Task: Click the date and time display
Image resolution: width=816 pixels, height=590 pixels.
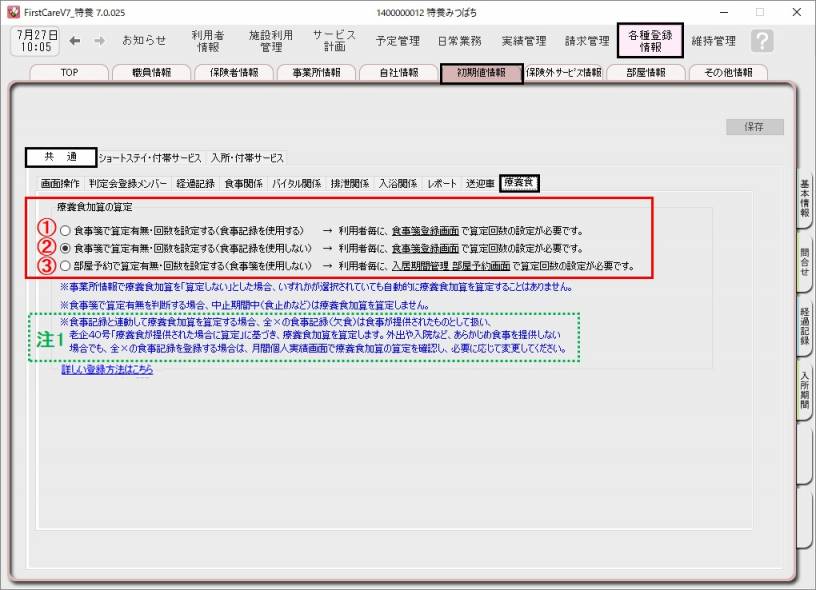Action: coord(35,41)
